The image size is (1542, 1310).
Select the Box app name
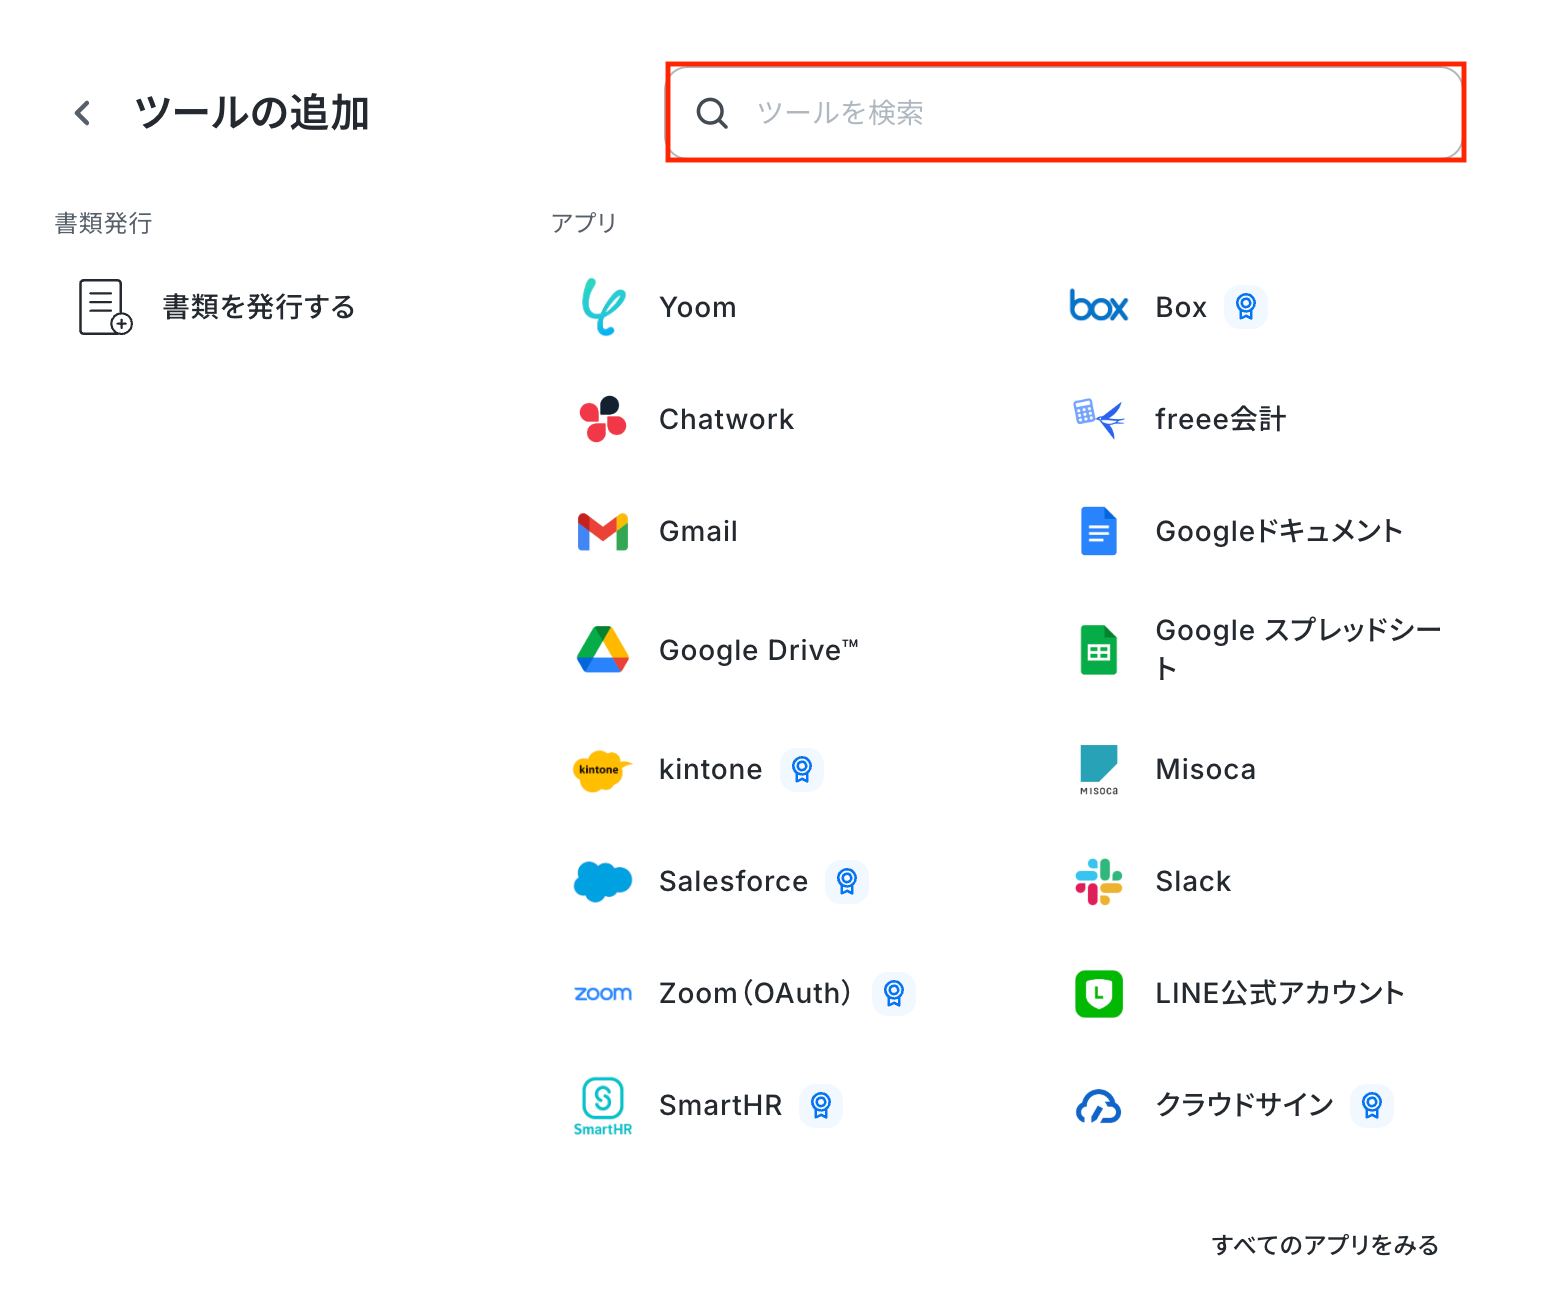pyautogui.click(x=1181, y=307)
